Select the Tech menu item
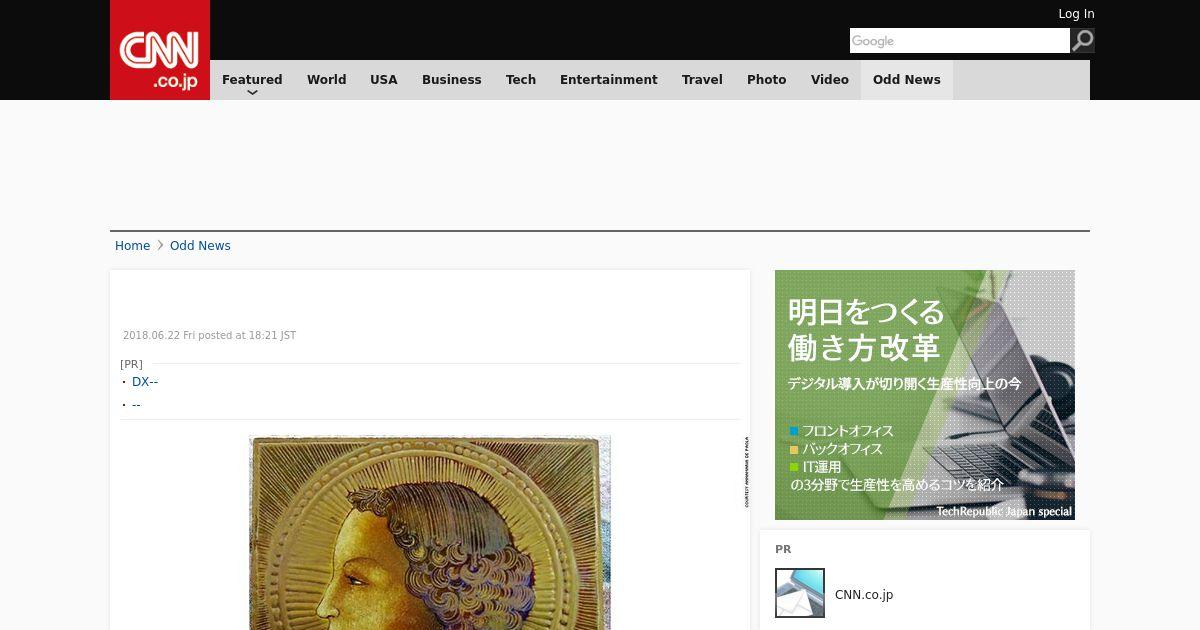Image resolution: width=1200 pixels, height=630 pixels. (x=521, y=80)
